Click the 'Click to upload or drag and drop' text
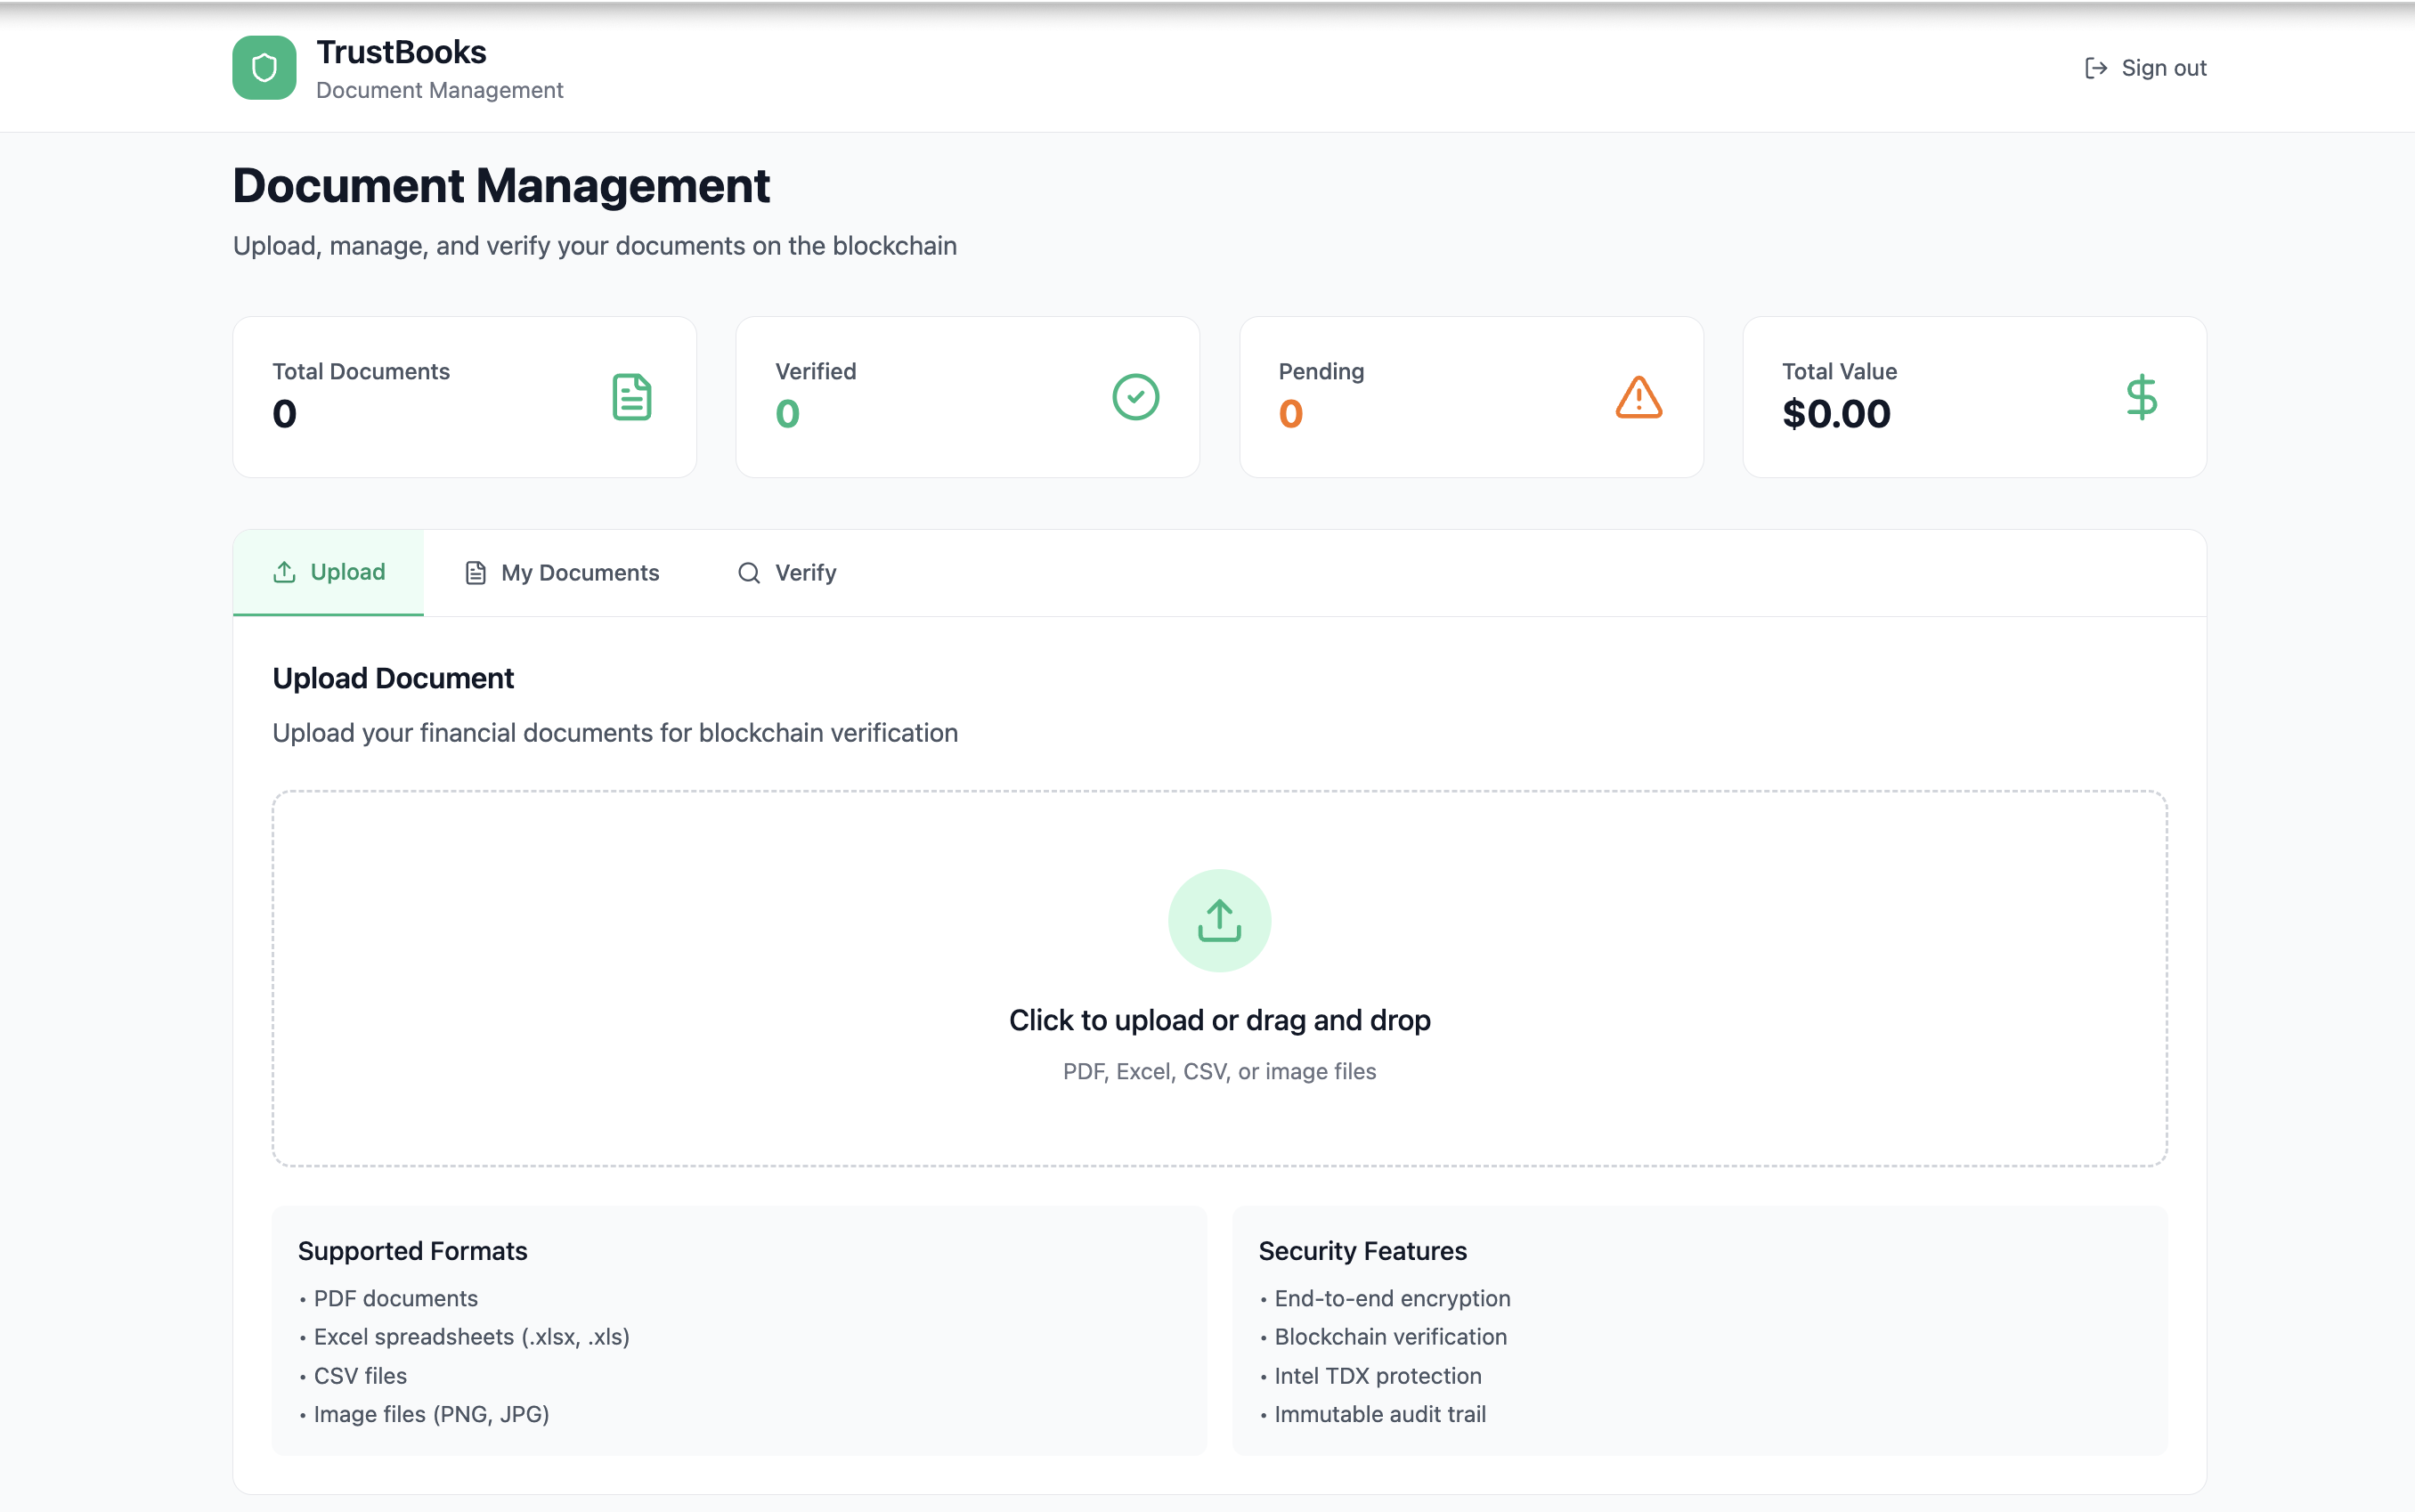Screen dimensions: 2415x1512 coord(1219,1020)
